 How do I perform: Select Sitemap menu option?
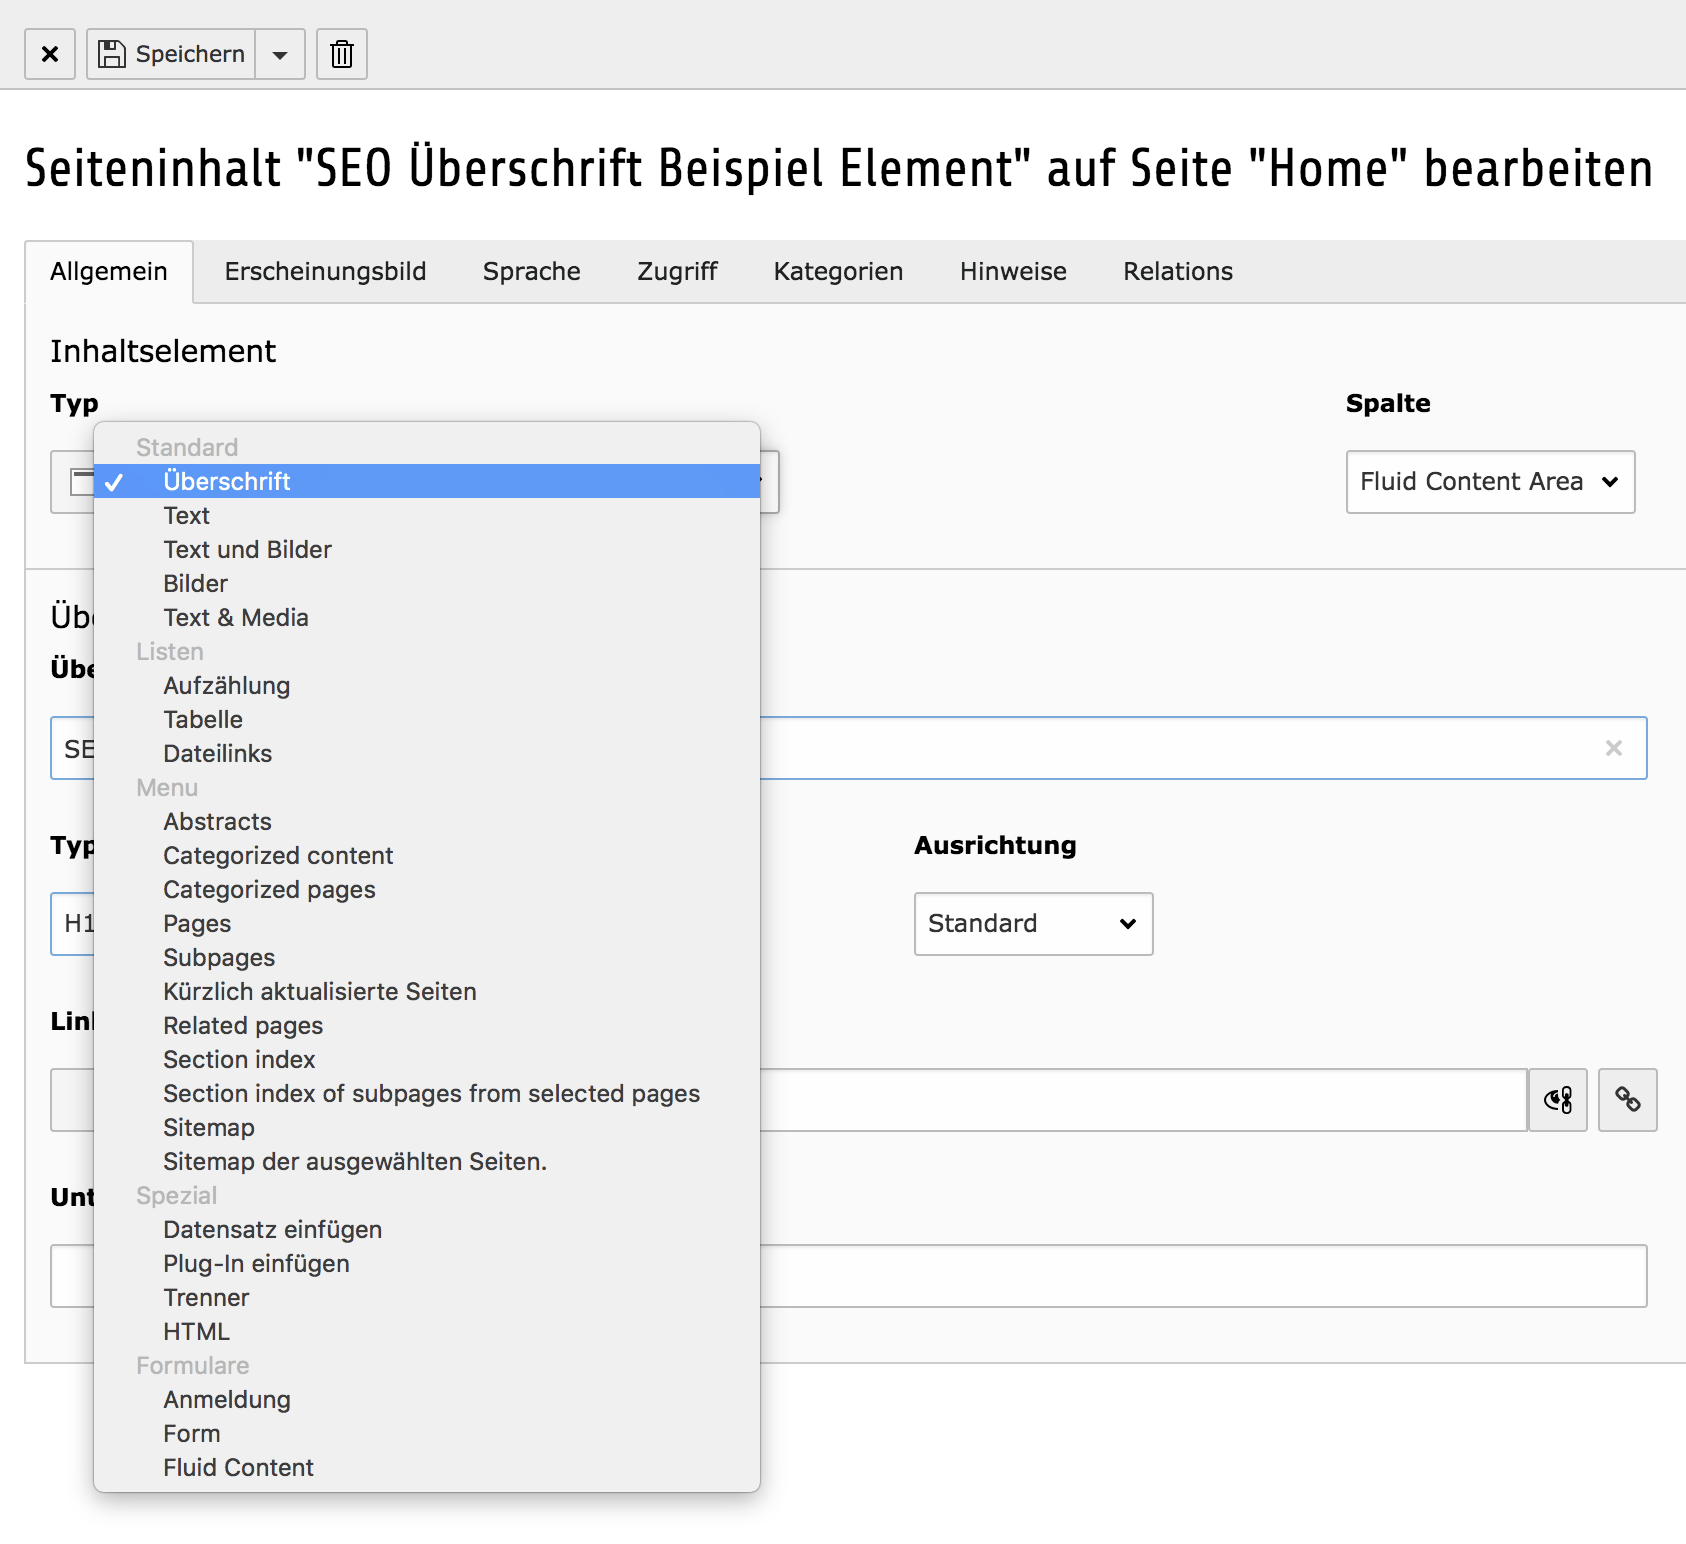pos(209,1128)
